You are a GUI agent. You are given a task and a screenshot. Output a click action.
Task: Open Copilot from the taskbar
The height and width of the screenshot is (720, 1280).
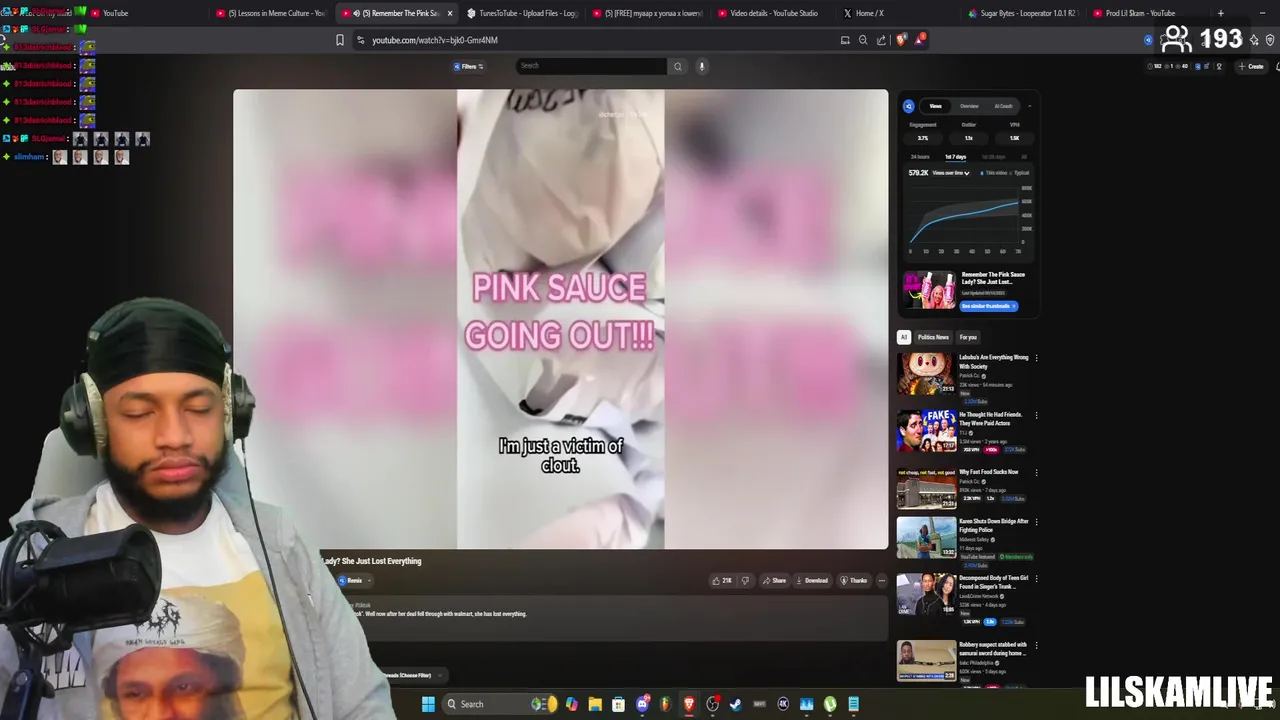pos(571,704)
